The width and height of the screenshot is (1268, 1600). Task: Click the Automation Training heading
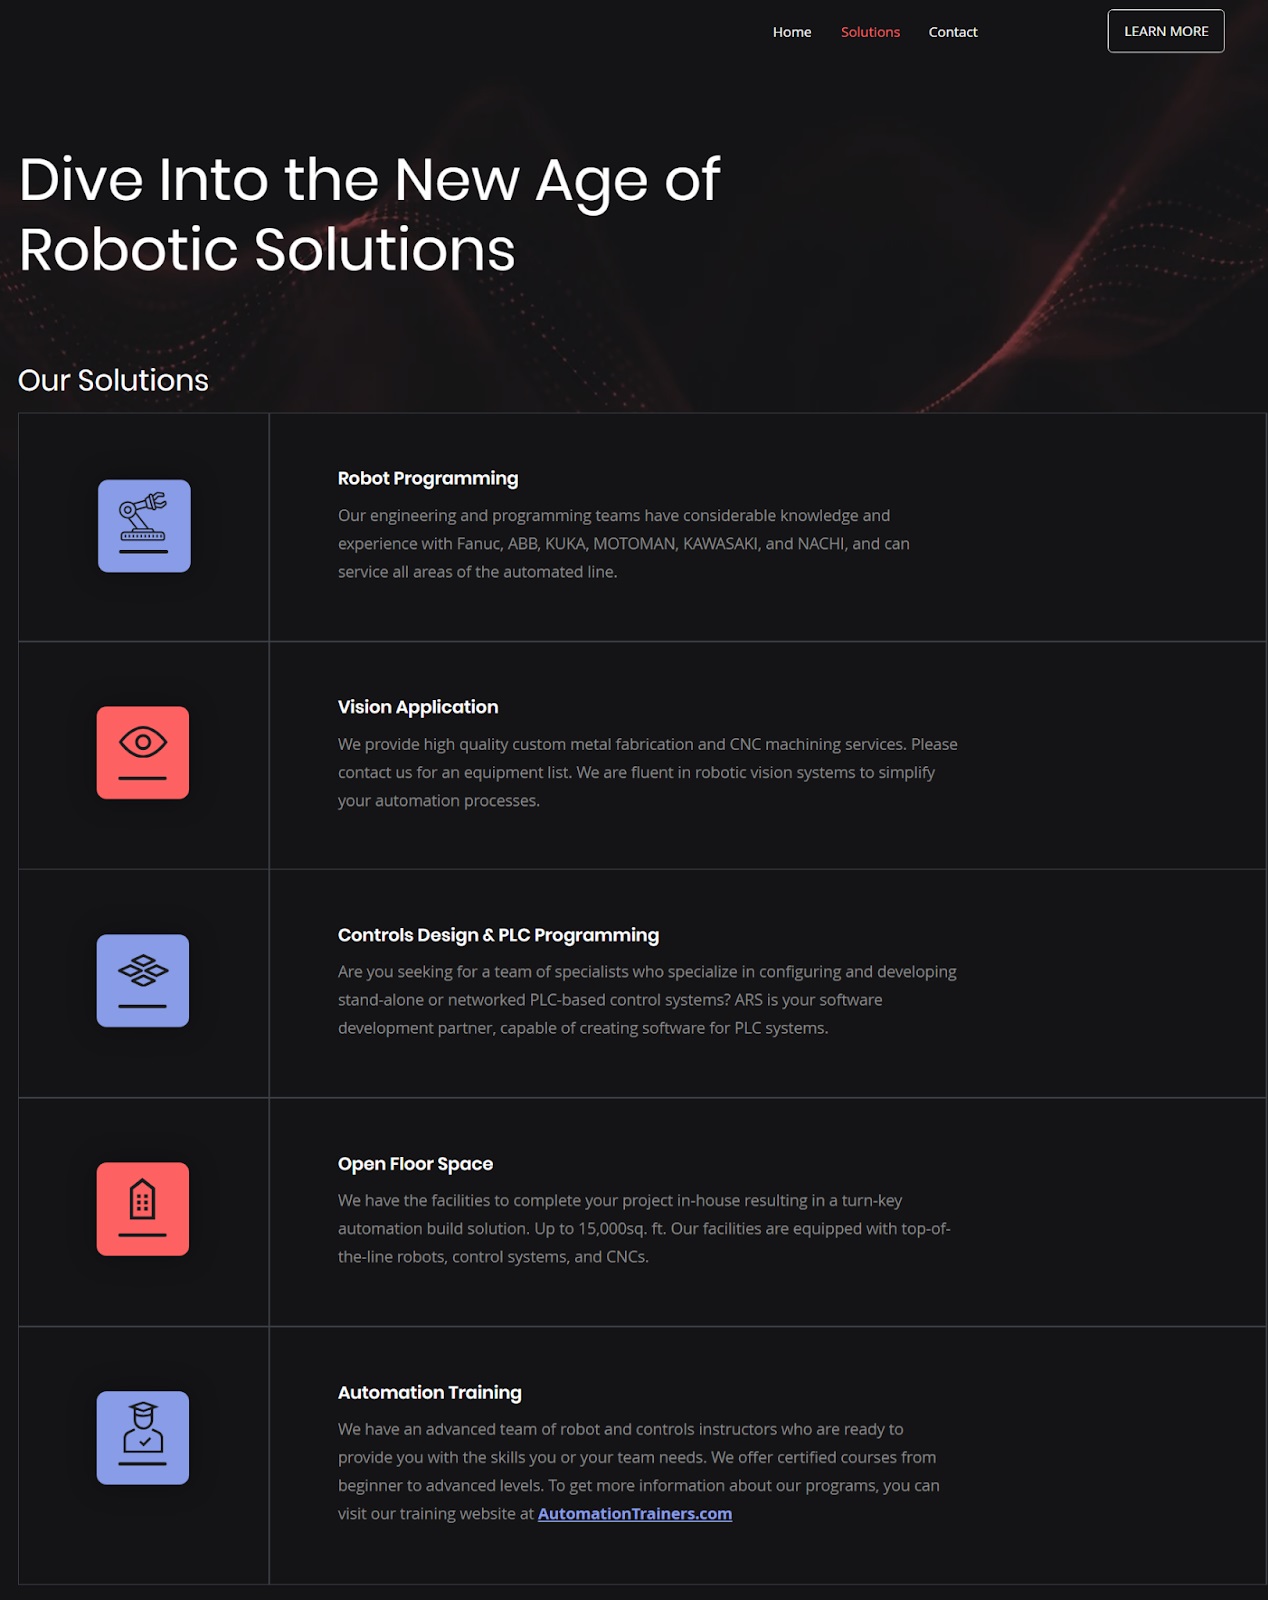coord(430,1392)
